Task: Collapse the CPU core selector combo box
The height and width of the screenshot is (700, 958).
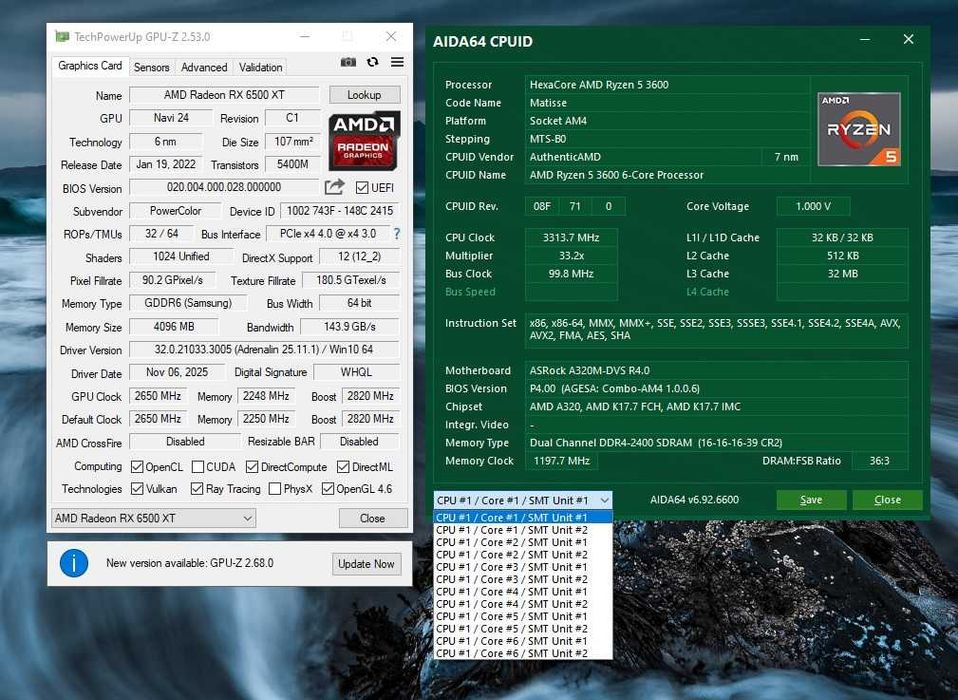Action: point(523,500)
